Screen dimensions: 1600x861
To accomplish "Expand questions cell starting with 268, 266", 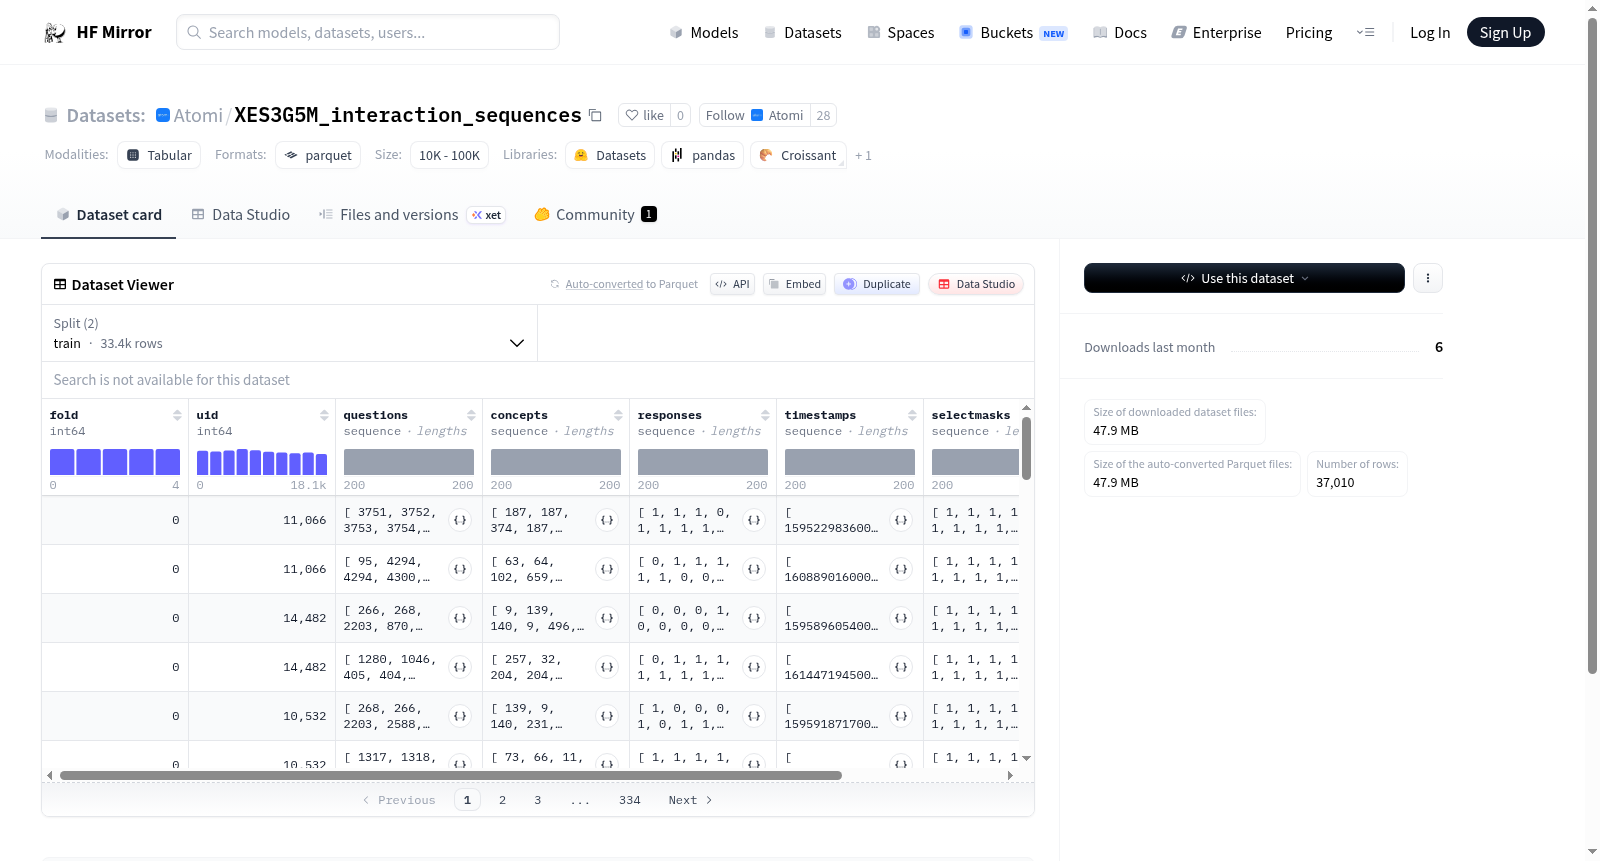I will (460, 716).
